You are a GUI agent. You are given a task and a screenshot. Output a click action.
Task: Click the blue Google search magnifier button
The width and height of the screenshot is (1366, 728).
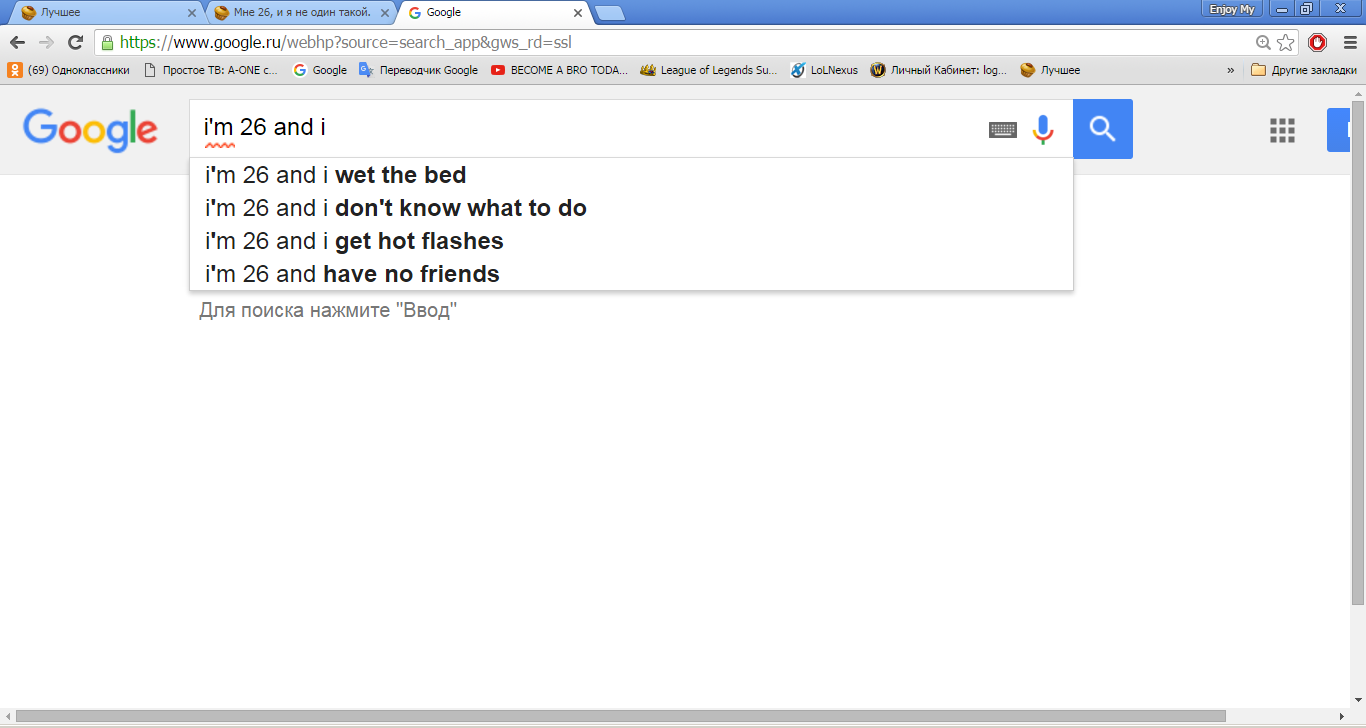(1102, 129)
